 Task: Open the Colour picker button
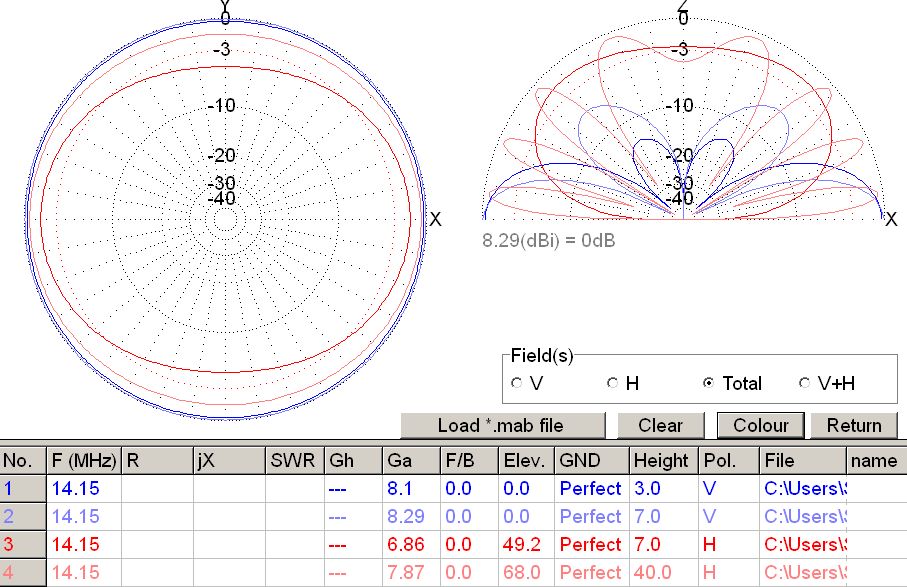760,425
